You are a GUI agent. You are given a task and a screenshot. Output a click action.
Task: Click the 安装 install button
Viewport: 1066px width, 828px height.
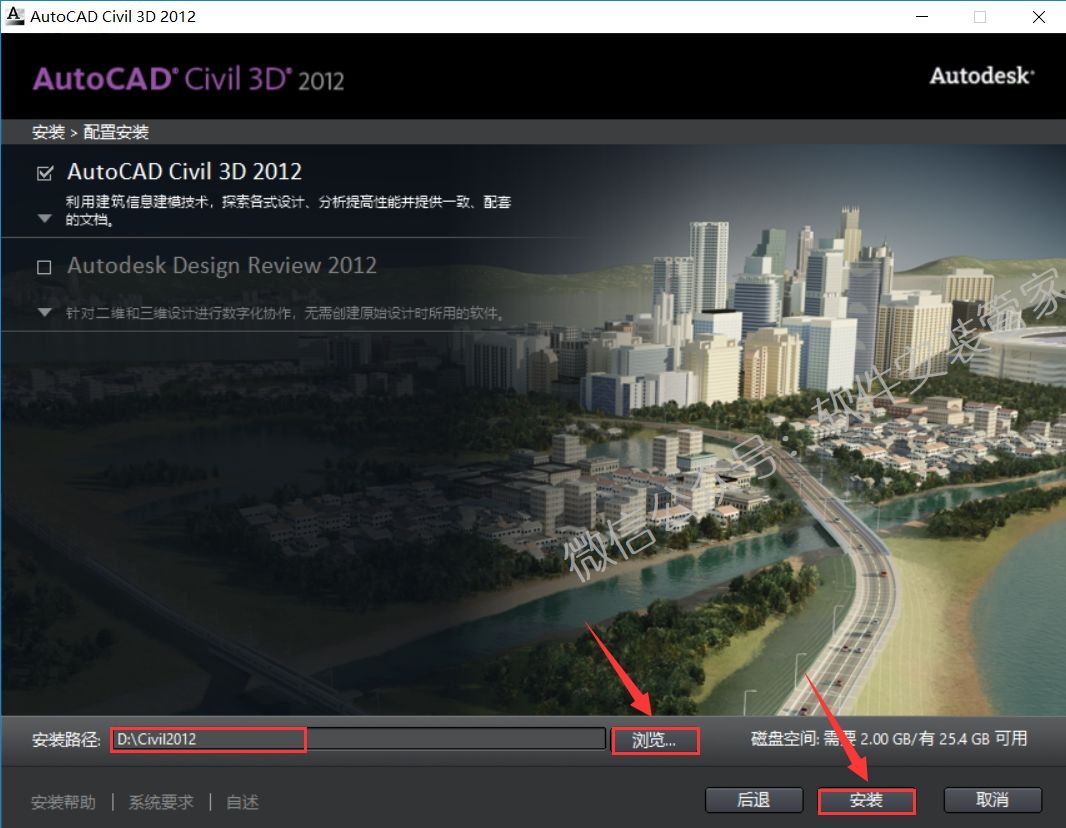point(866,800)
